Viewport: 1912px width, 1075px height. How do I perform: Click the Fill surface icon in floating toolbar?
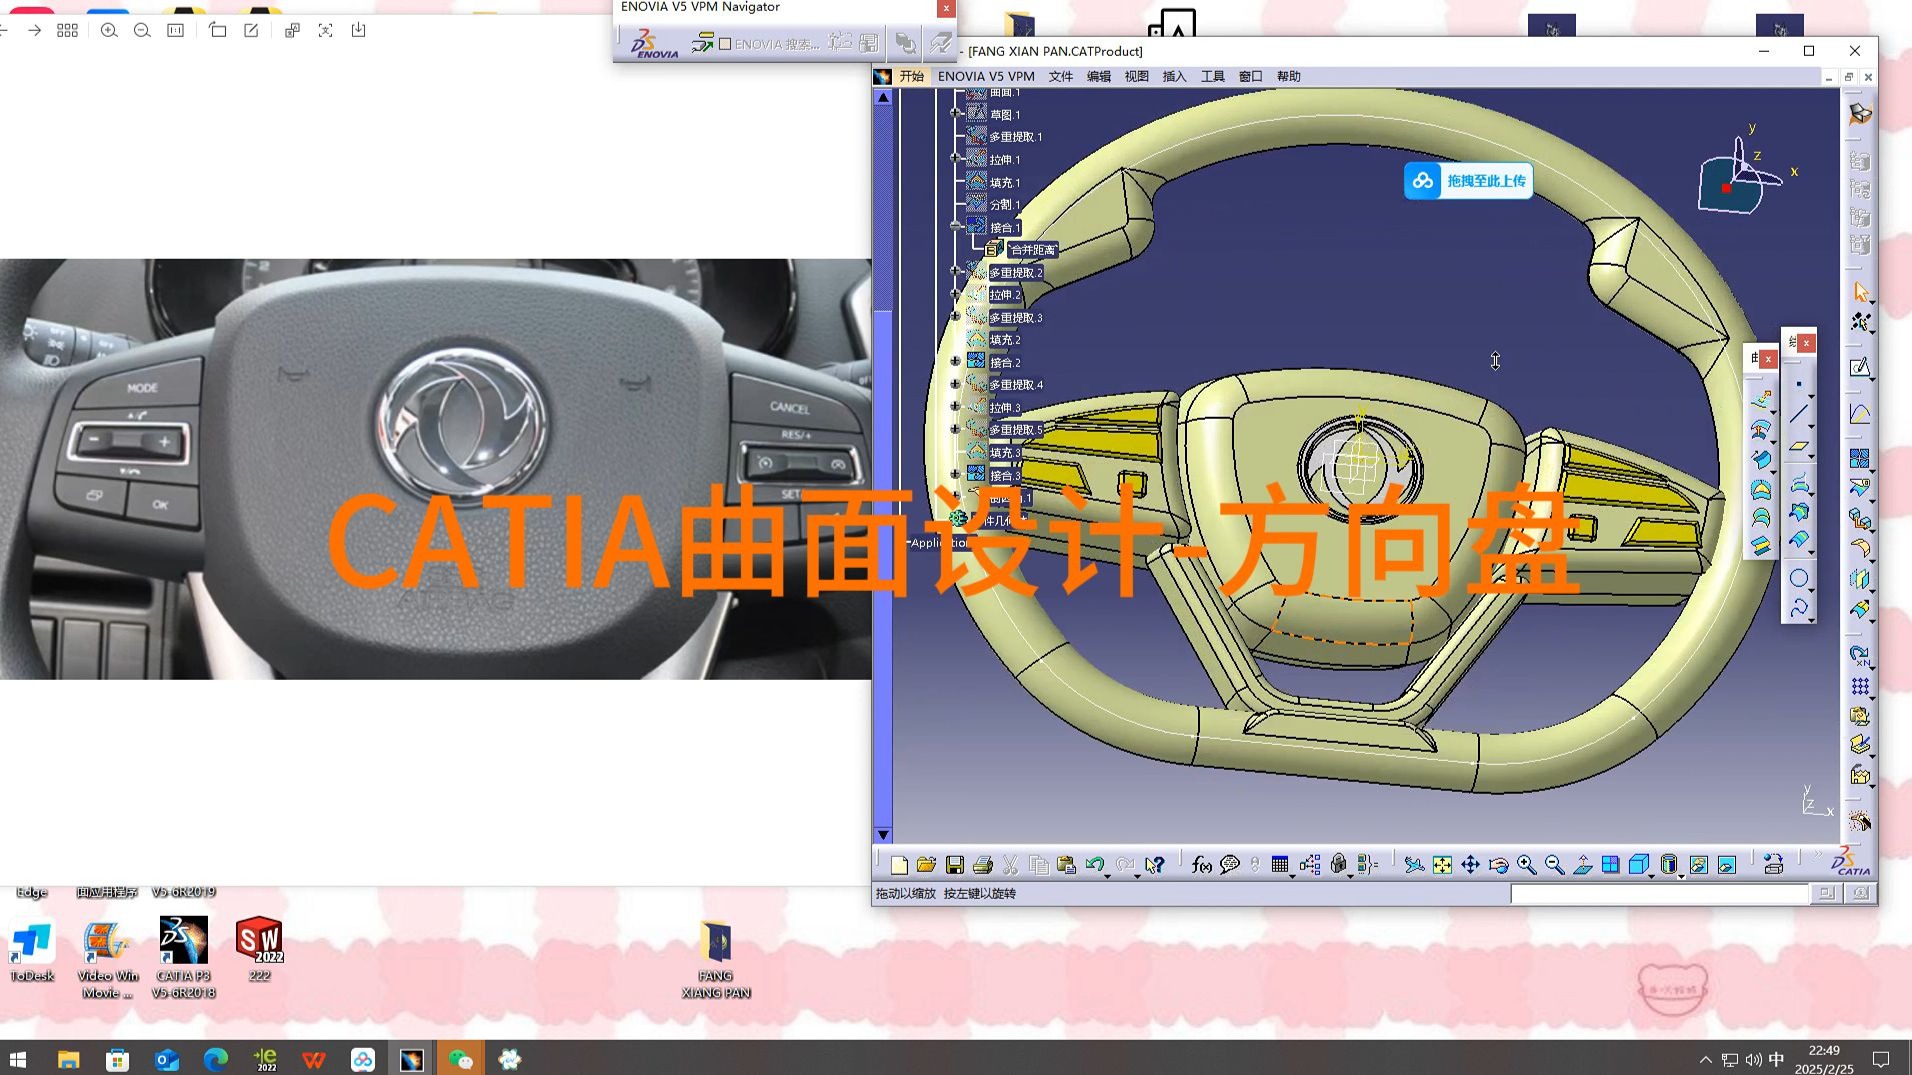coord(1761,490)
